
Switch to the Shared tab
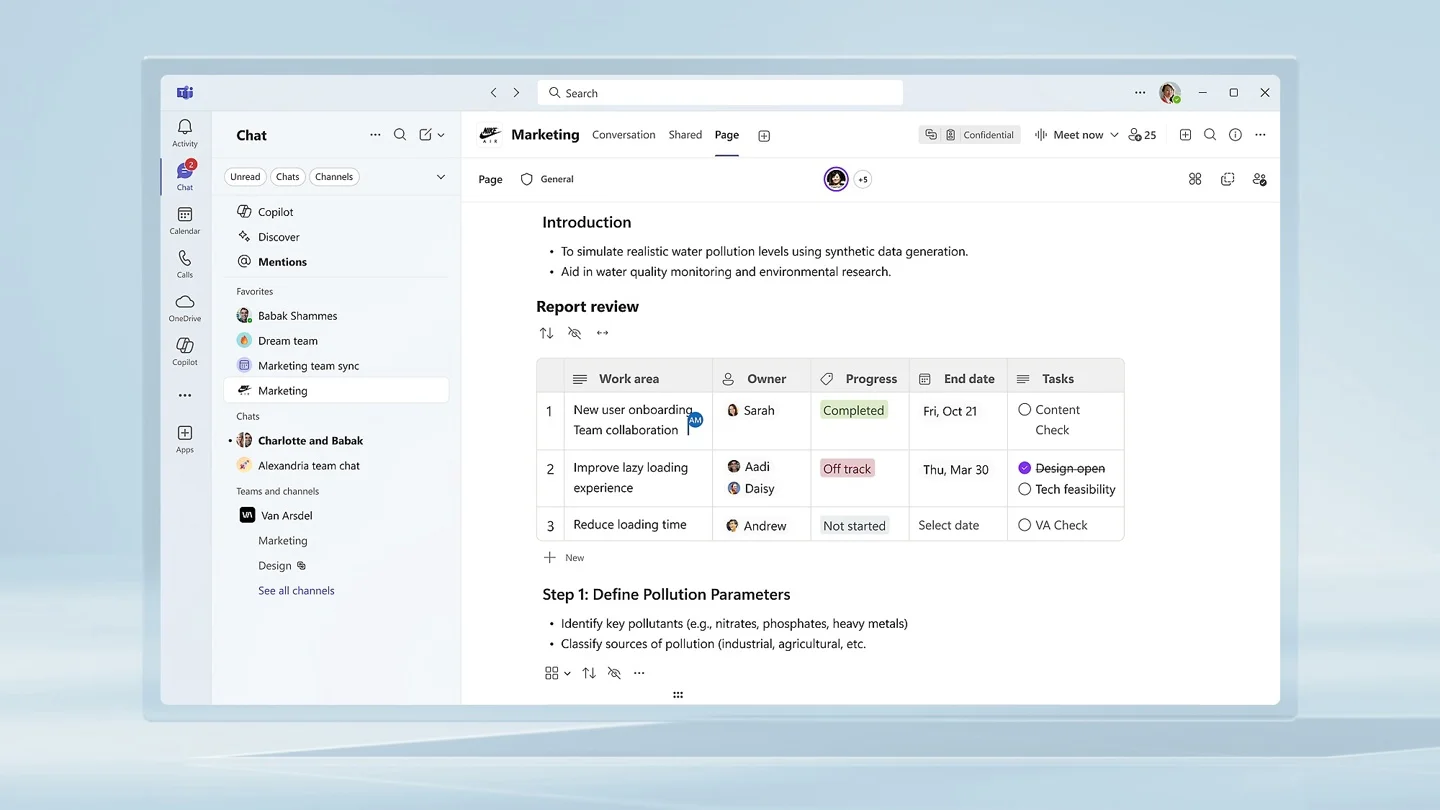[685, 135]
